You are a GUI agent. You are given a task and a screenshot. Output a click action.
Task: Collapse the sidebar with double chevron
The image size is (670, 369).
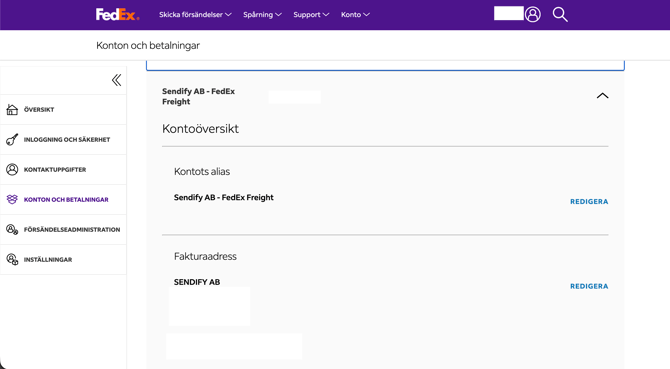pyautogui.click(x=116, y=80)
